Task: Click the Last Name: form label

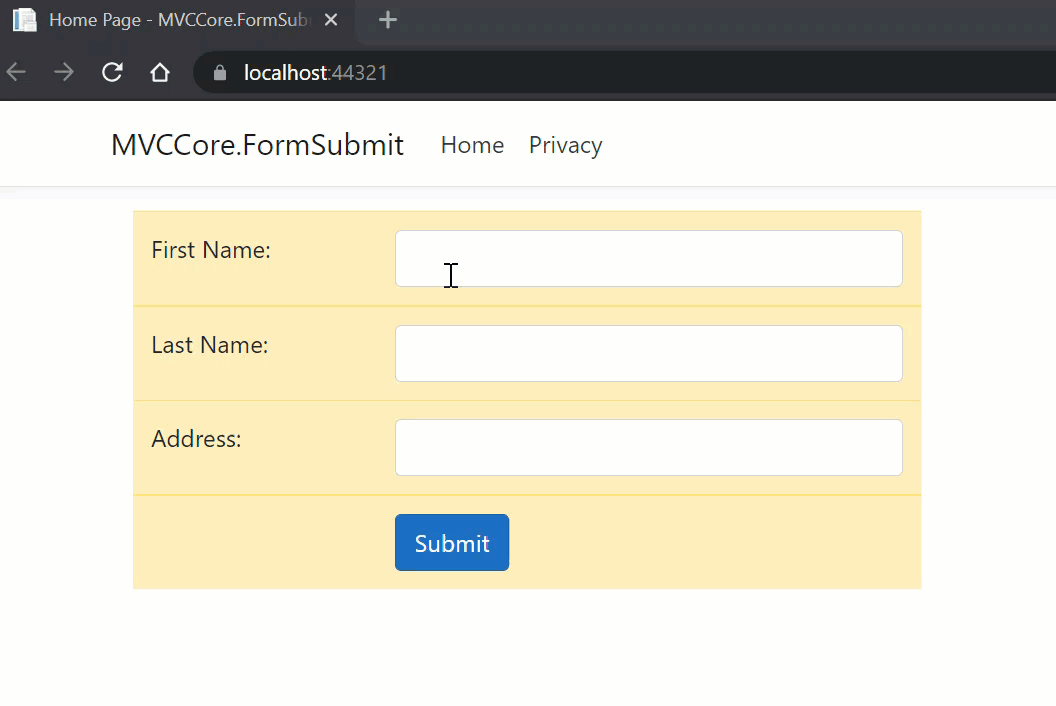Action: click(208, 345)
